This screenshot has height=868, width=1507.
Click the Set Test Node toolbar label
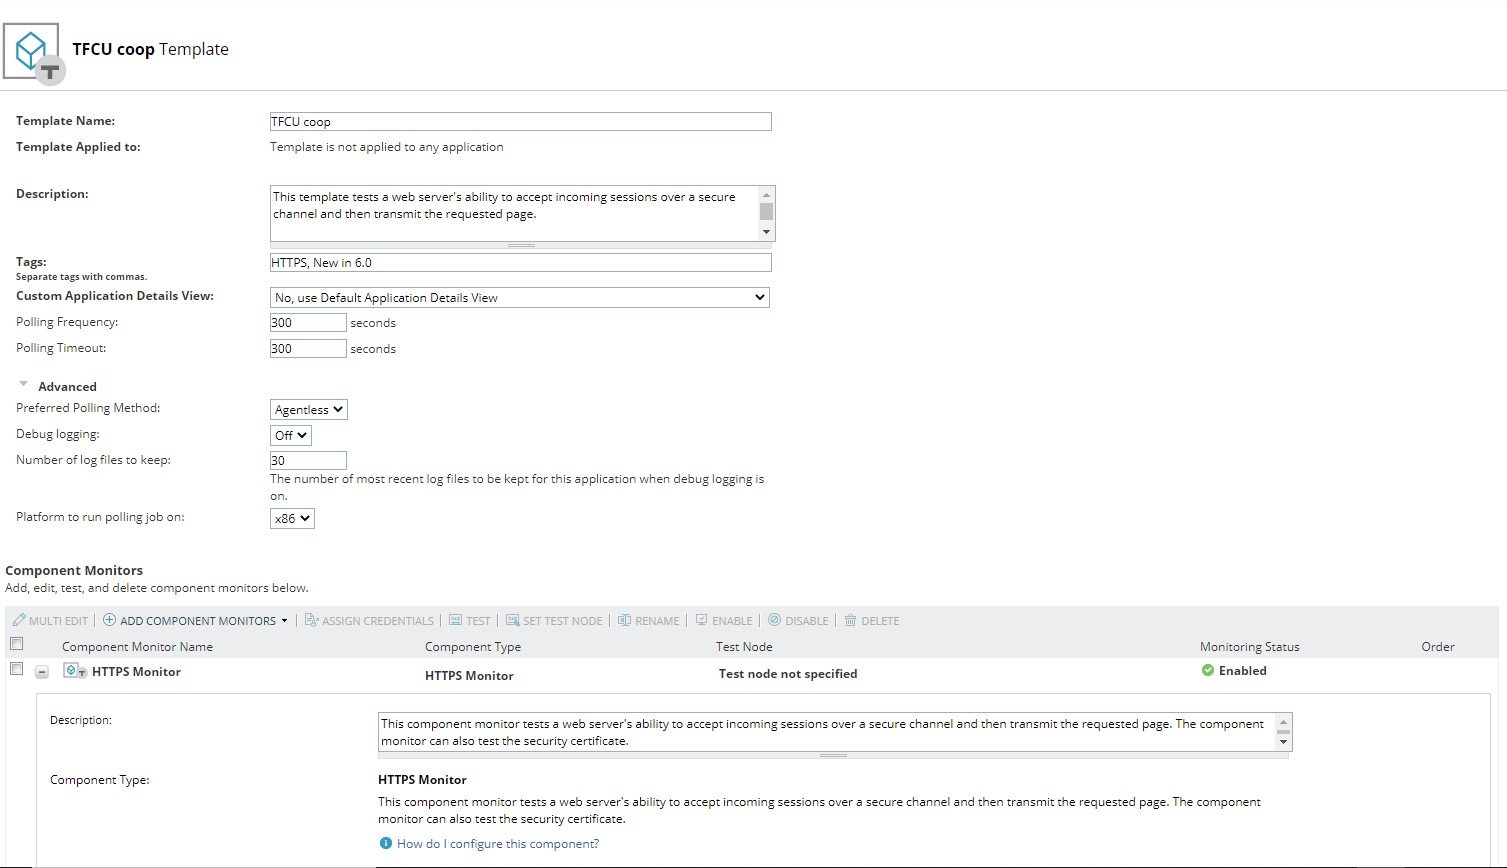563,621
